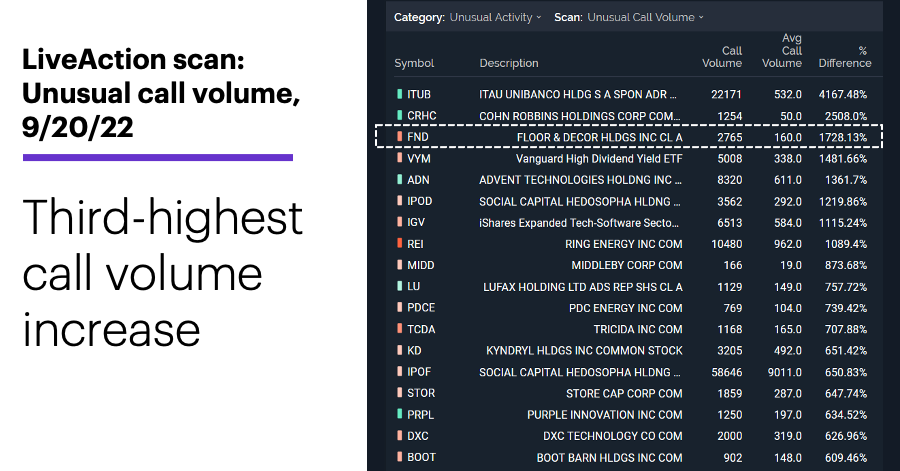Select the IPOF symbol row

[x=631, y=372]
